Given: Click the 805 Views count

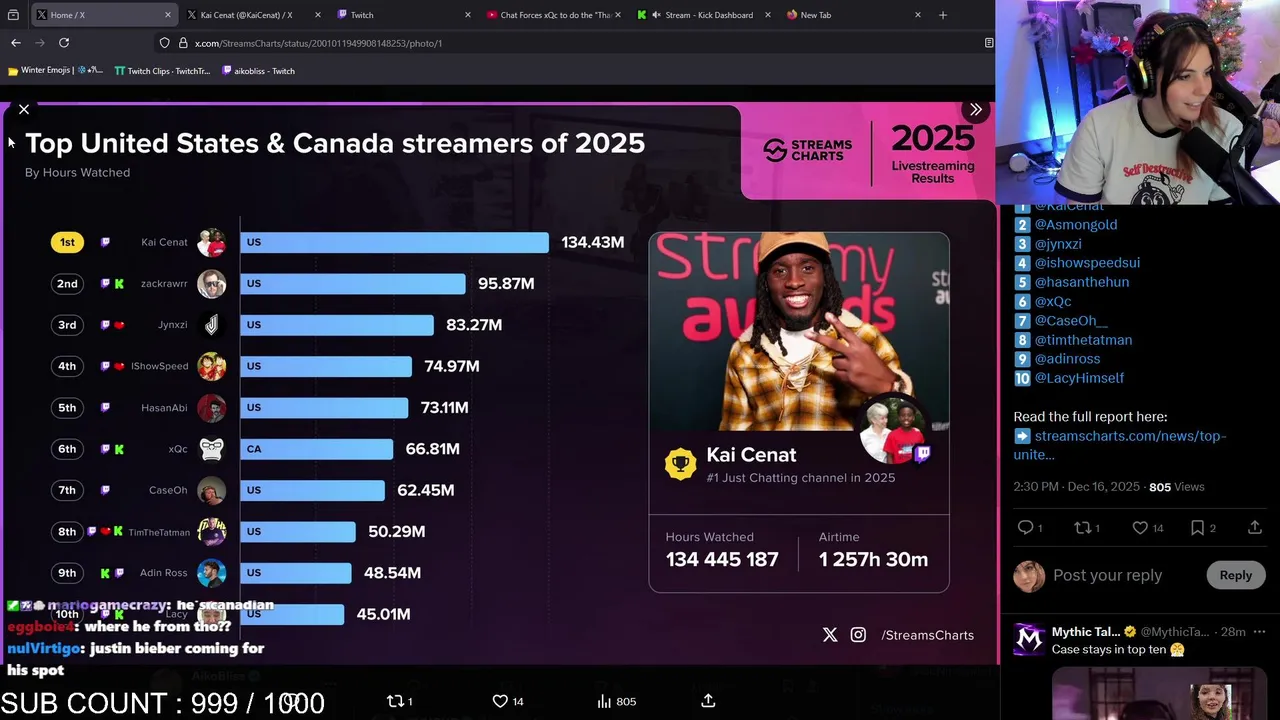Looking at the screenshot, I should [x=1177, y=487].
